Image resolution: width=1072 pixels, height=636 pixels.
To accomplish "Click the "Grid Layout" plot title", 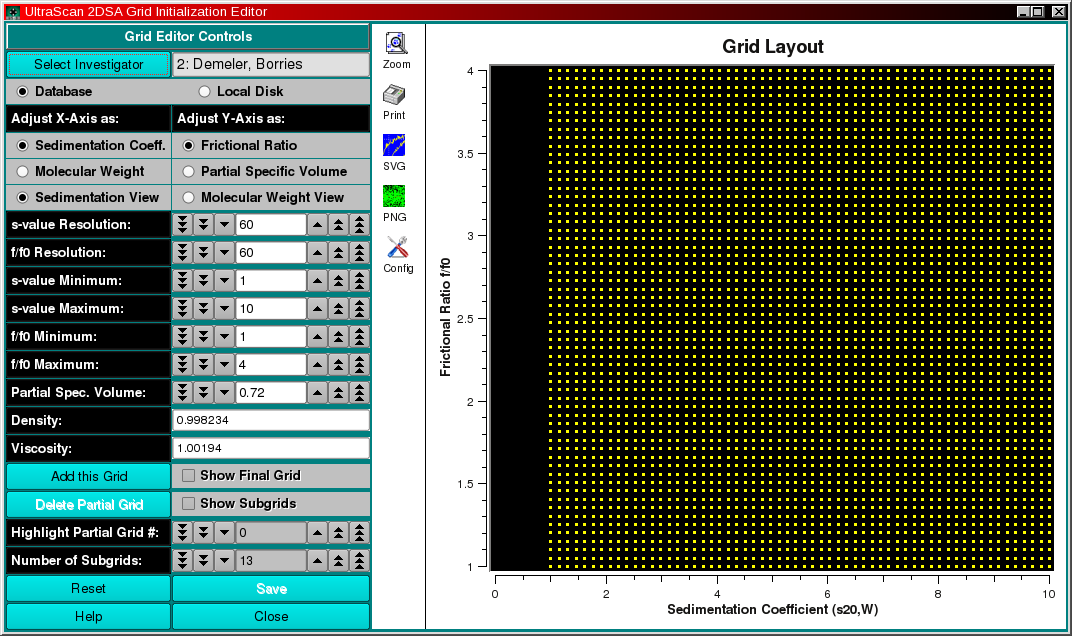I will [x=773, y=47].
